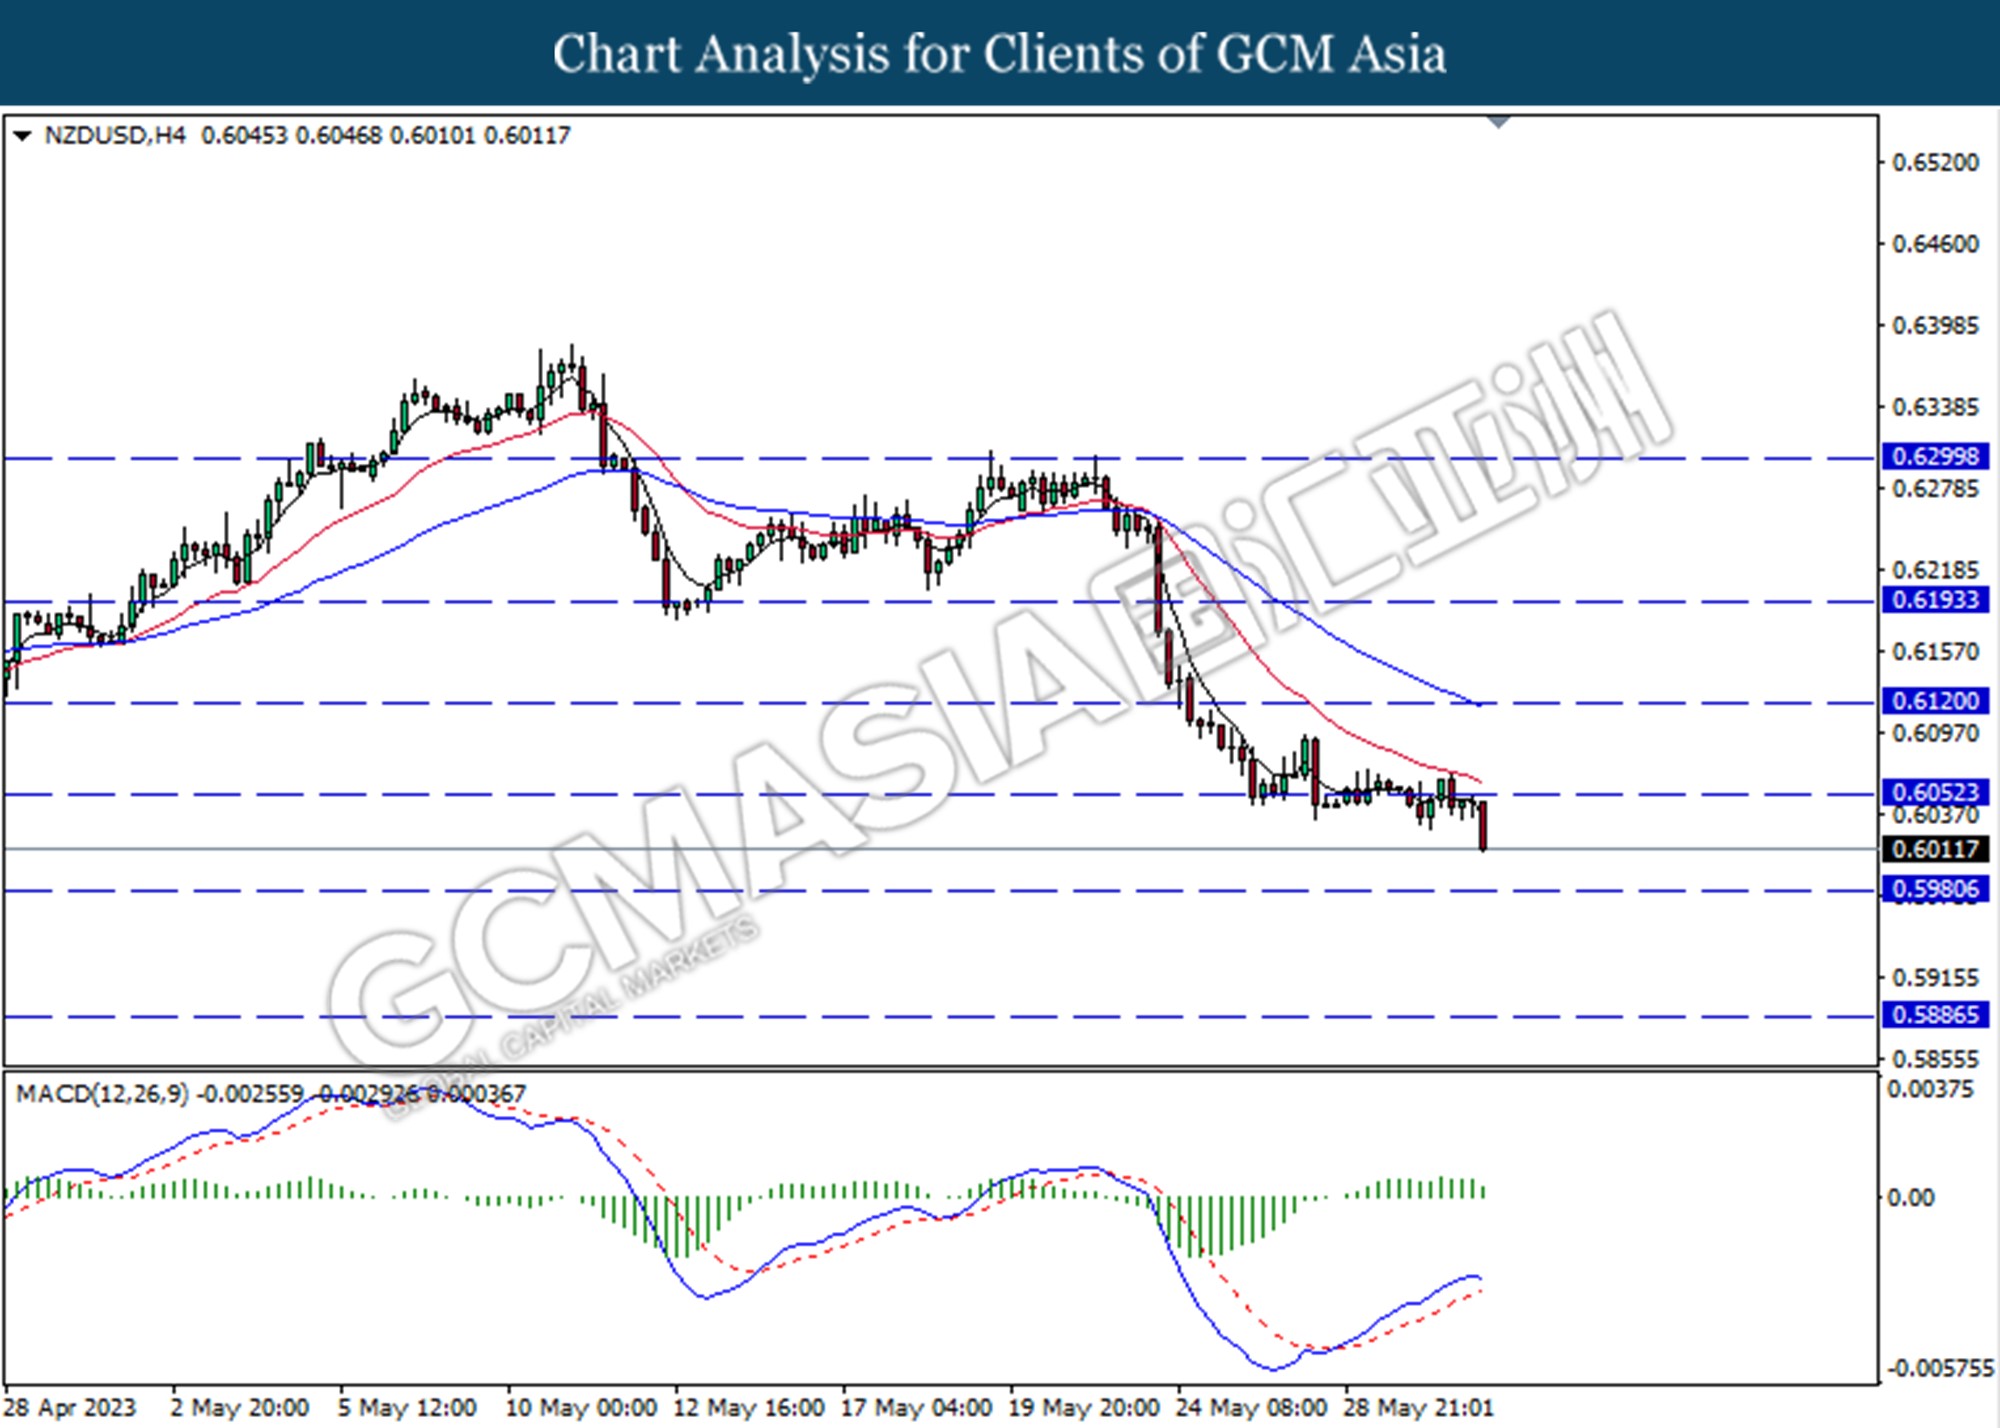Image resolution: width=2000 pixels, height=1428 pixels.
Task: Click the Chart Analysis for Clients title
Action: (x=999, y=54)
